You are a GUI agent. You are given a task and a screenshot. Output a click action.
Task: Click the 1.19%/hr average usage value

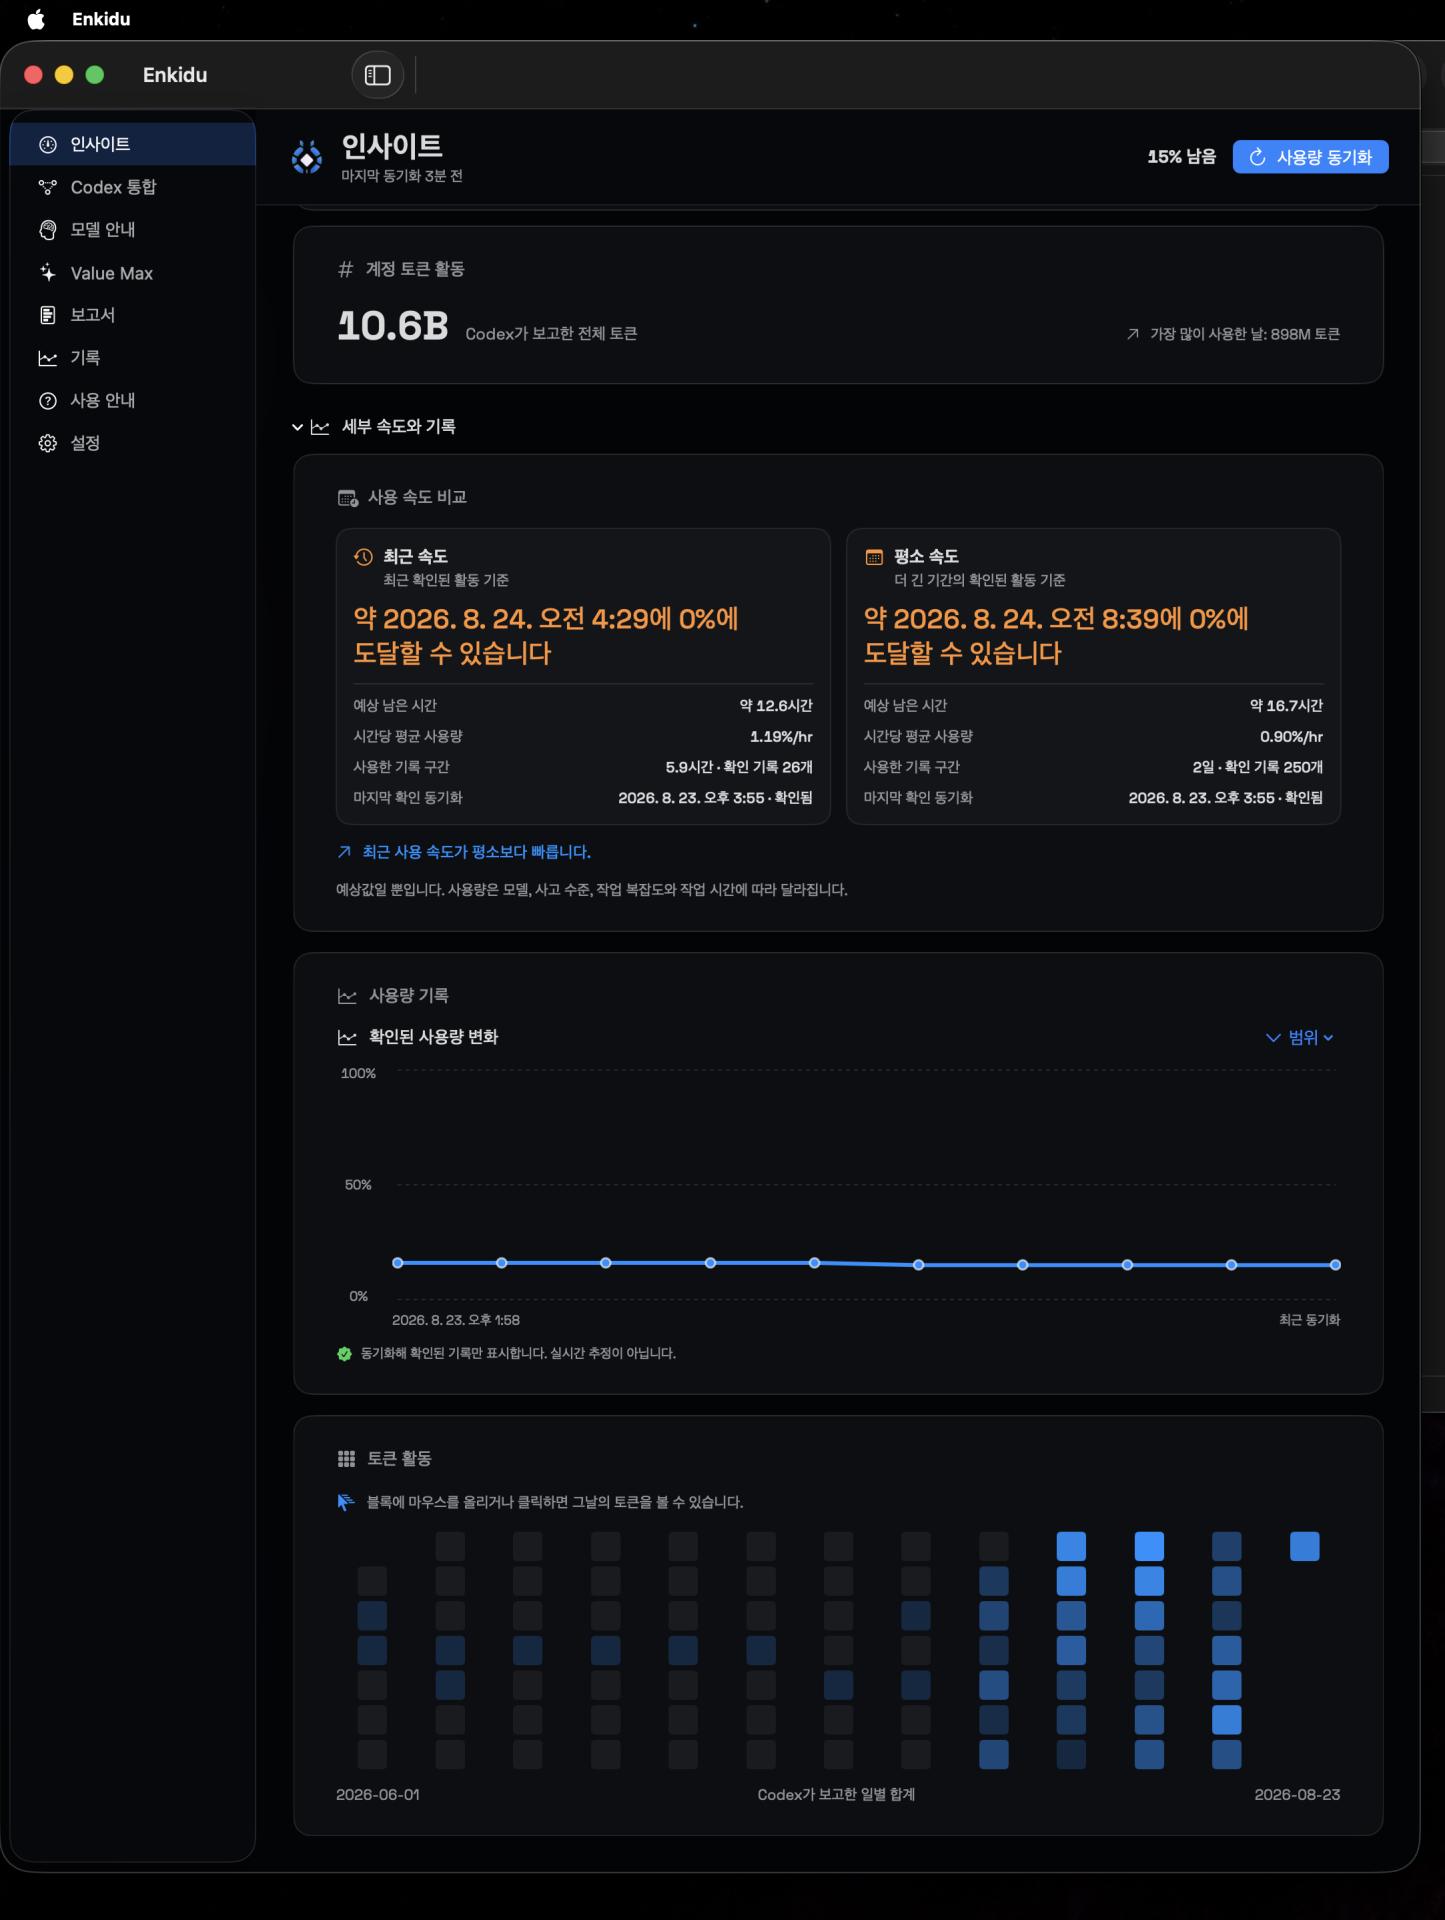(781, 737)
